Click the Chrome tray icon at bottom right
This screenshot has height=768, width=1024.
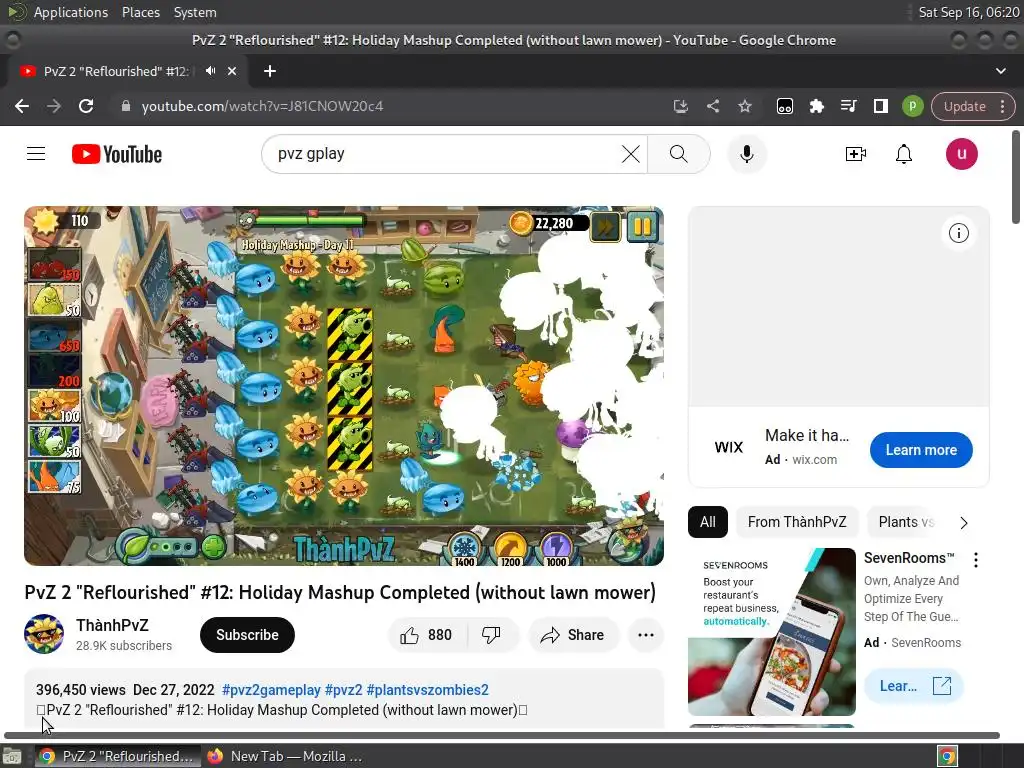(x=947, y=756)
